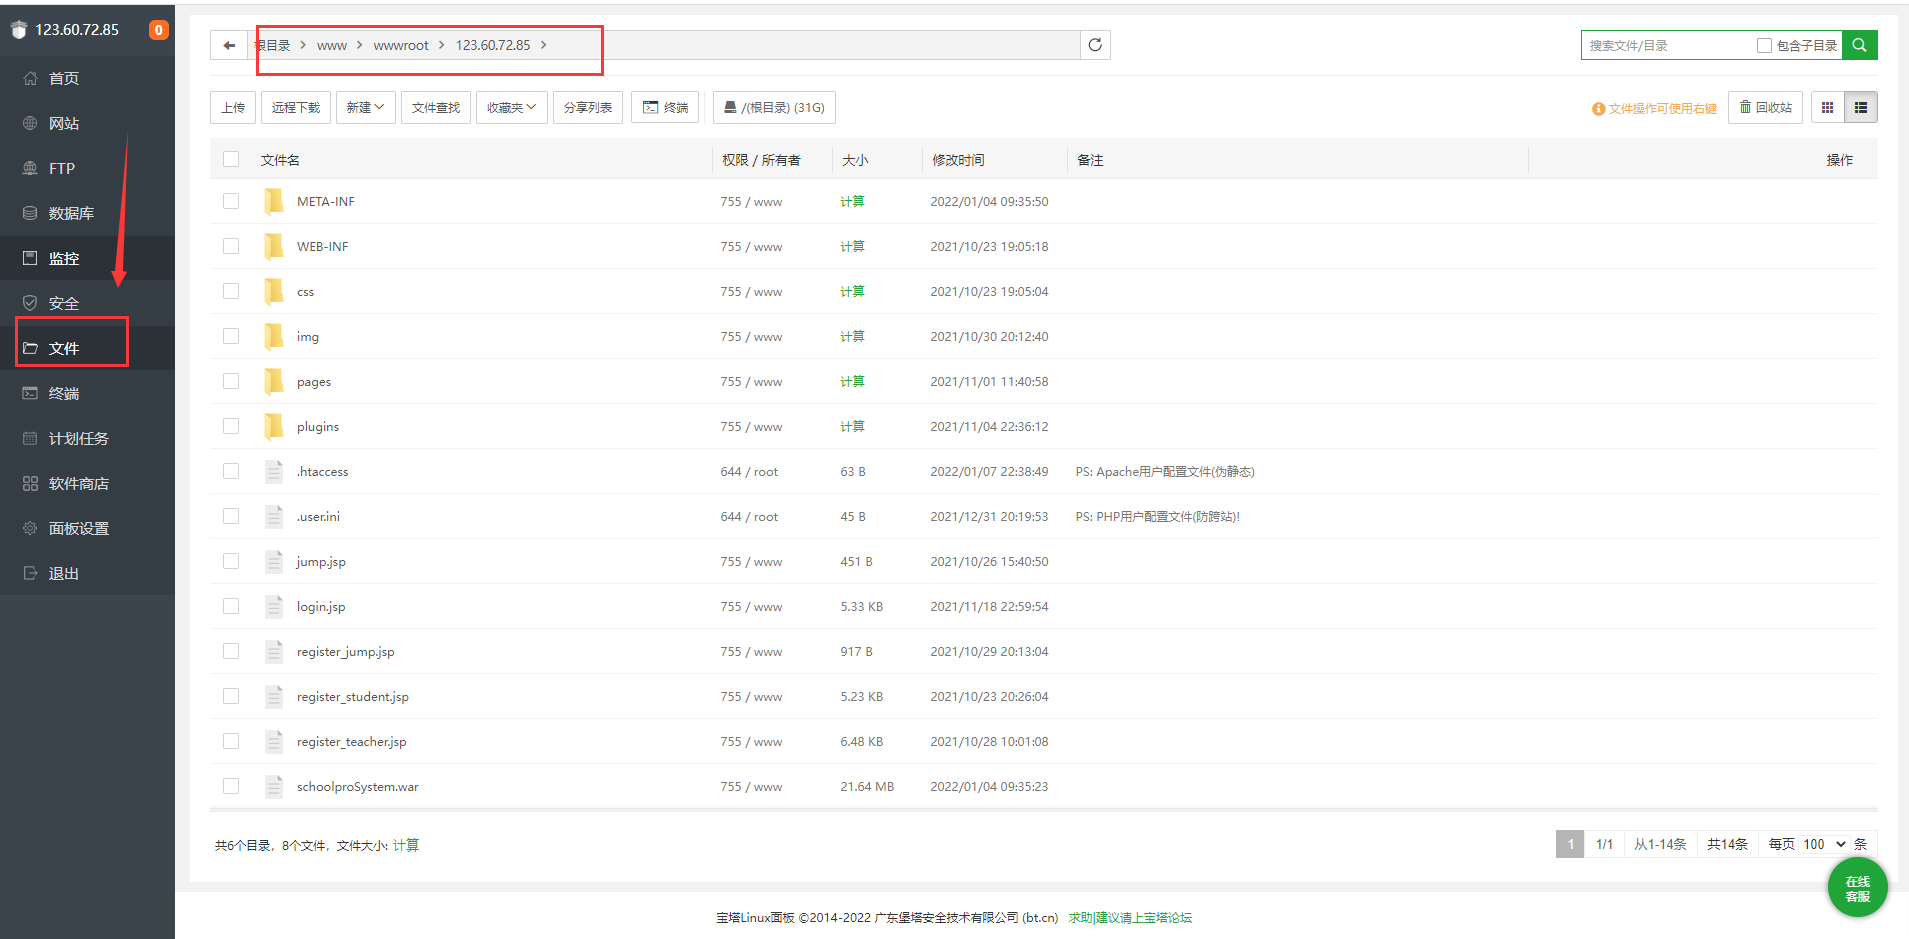
Task: Click 退出 (Logout) in the sidebar
Action: (87, 573)
